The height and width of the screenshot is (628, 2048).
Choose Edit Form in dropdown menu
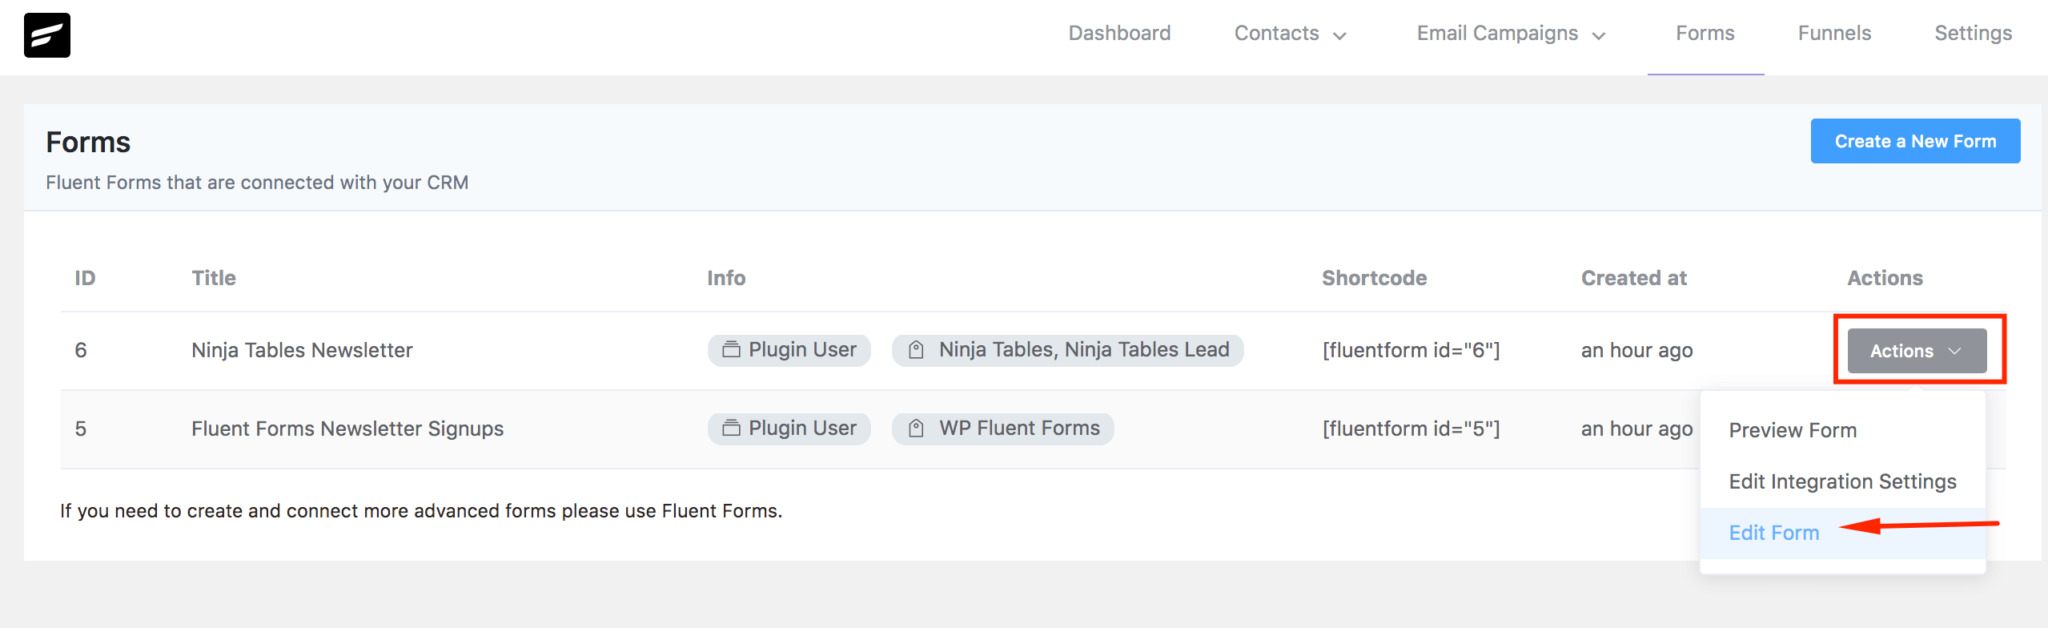pyautogui.click(x=1774, y=533)
